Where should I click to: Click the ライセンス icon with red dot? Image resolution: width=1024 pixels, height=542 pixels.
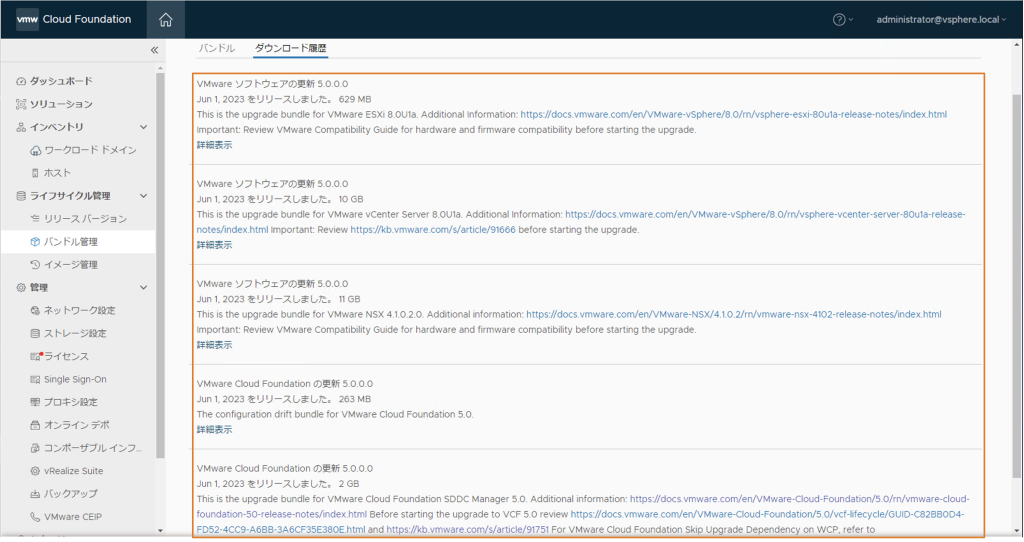[x=36, y=357]
